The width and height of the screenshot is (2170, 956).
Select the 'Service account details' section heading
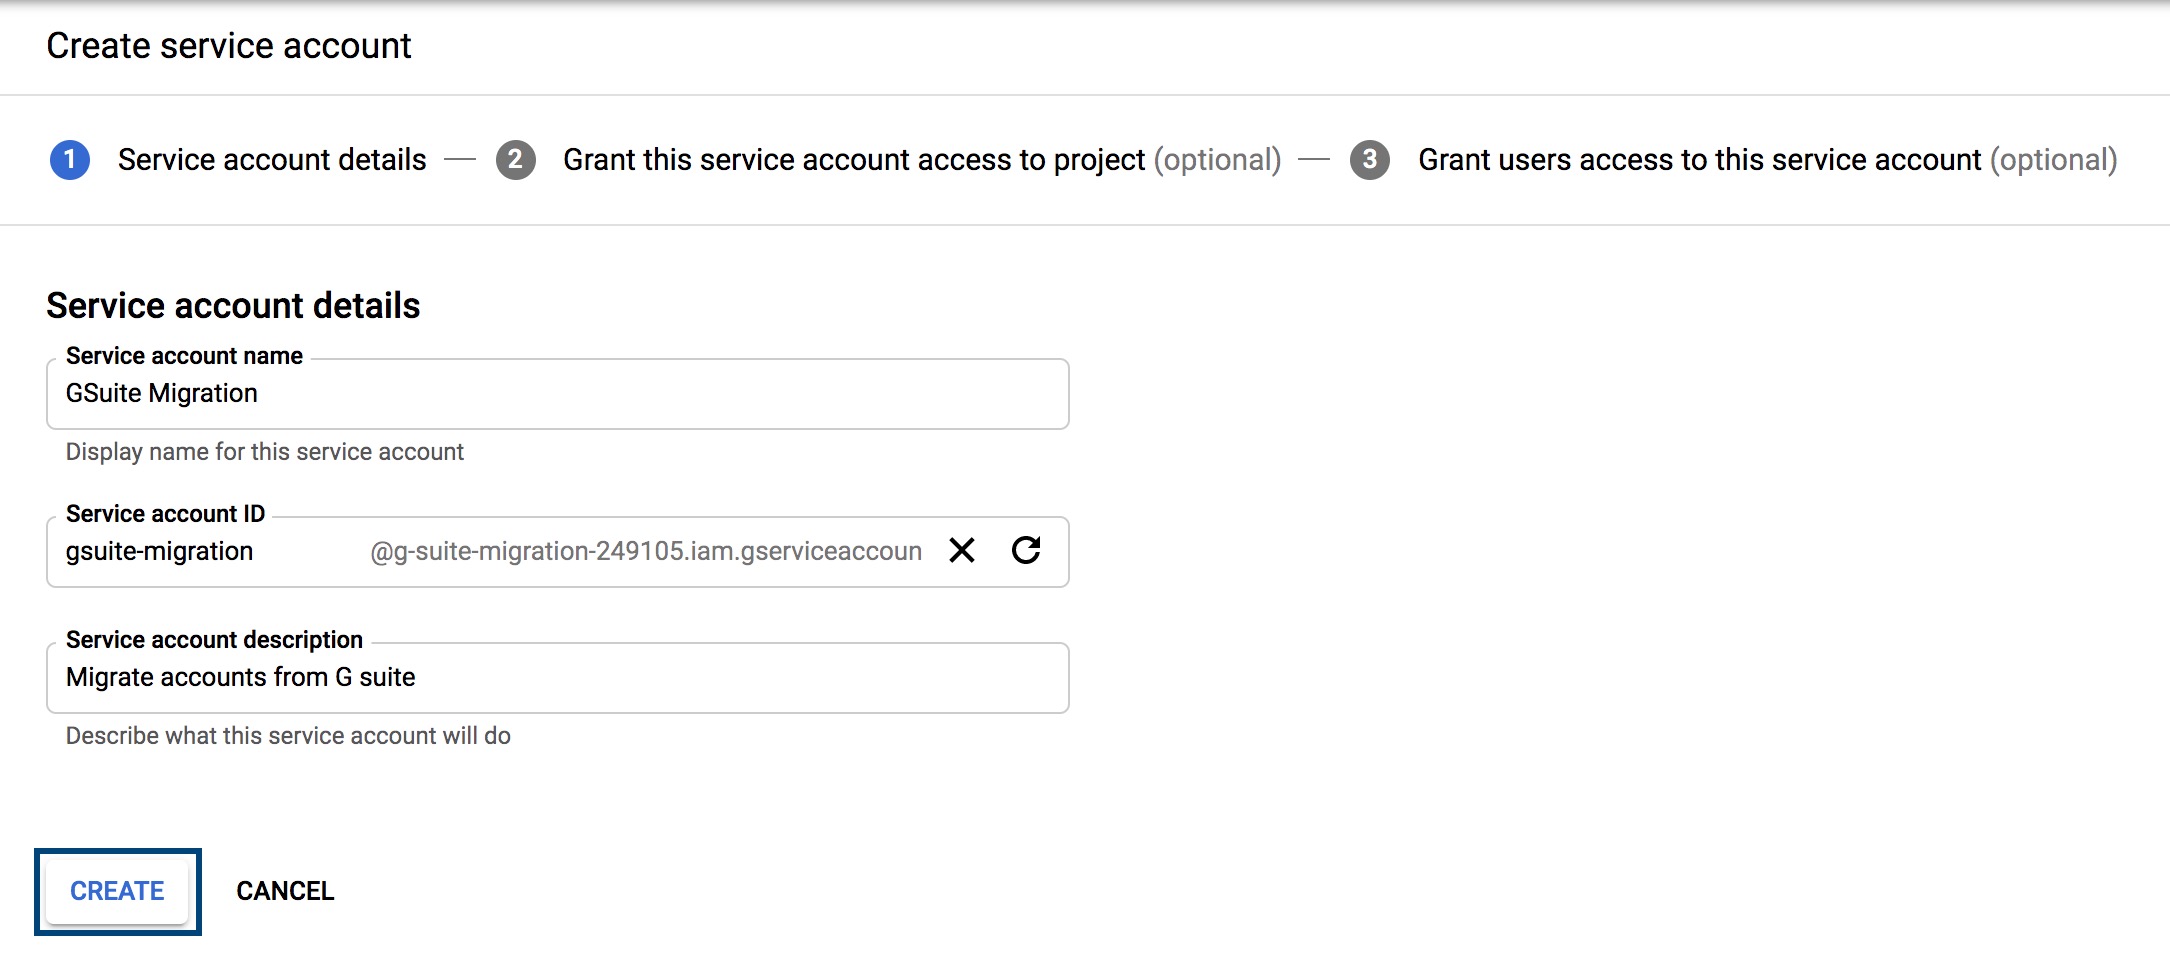(233, 306)
